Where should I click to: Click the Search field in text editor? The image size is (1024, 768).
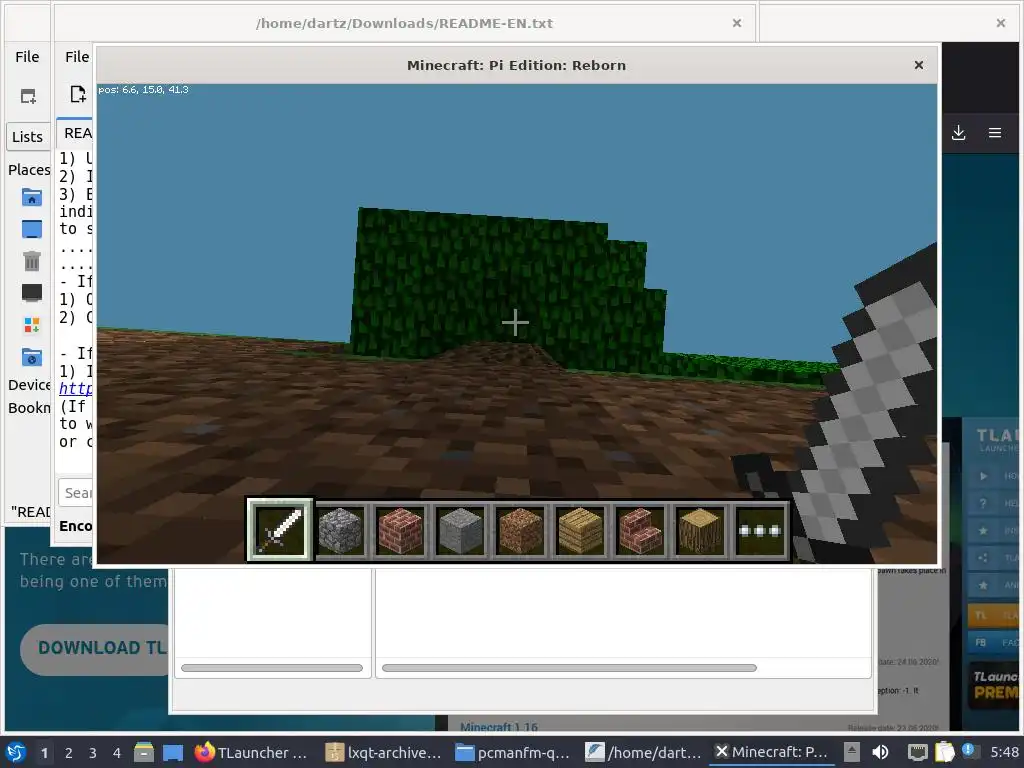click(76, 493)
